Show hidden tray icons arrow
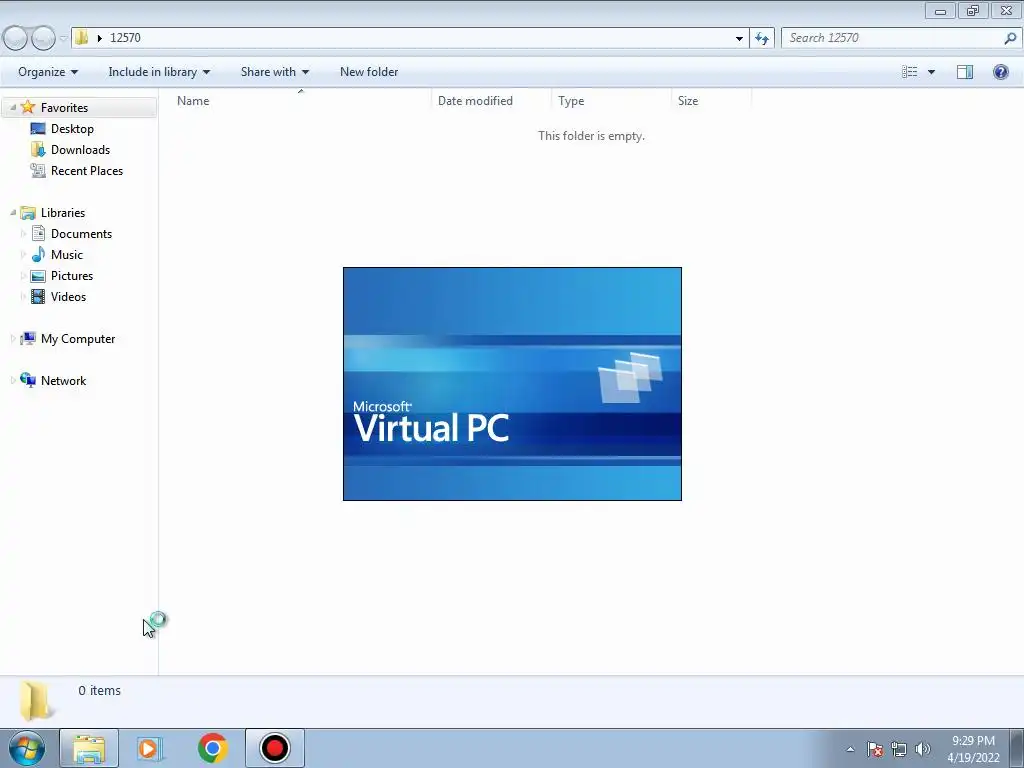Image resolution: width=1024 pixels, height=768 pixels. 850,749
